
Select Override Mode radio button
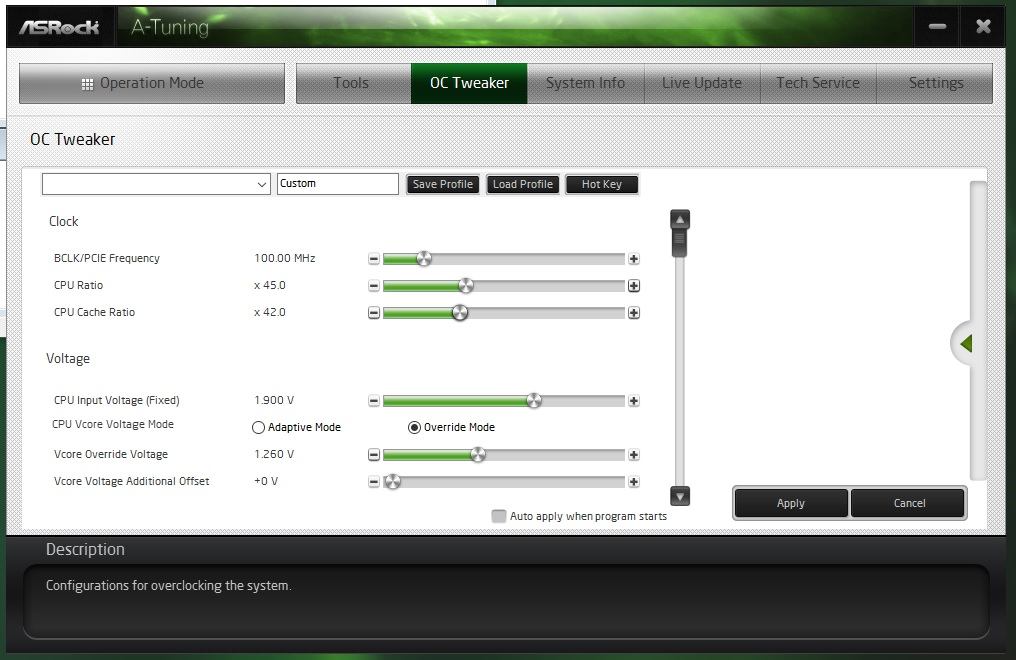414,427
